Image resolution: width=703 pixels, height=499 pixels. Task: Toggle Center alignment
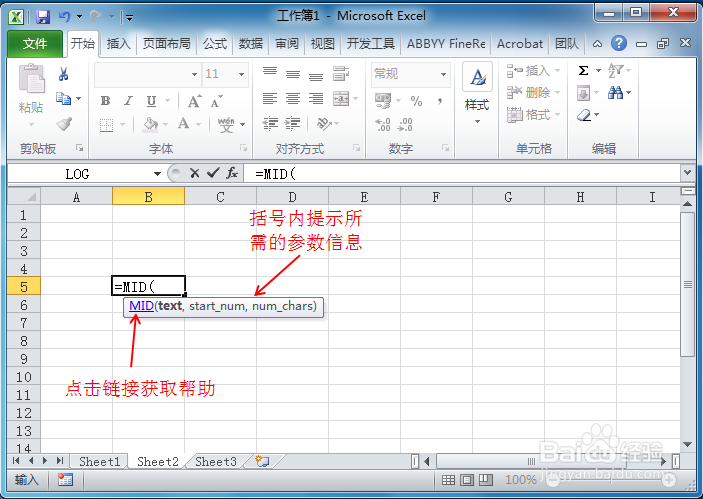click(293, 98)
